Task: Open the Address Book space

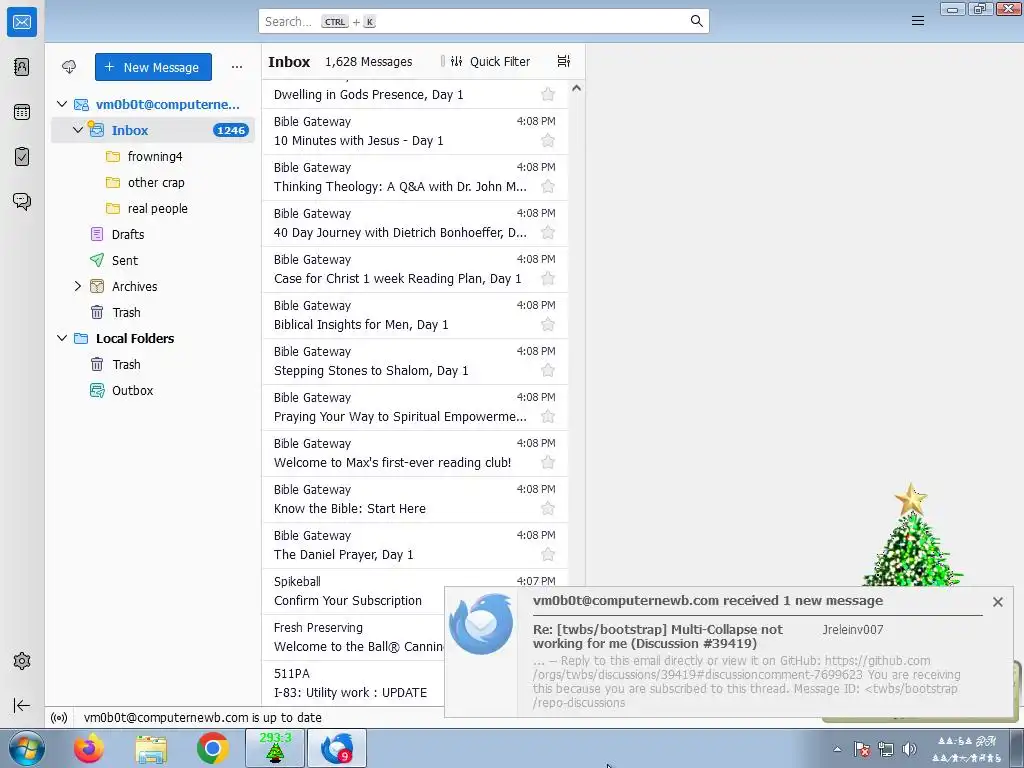Action: click(x=22, y=67)
